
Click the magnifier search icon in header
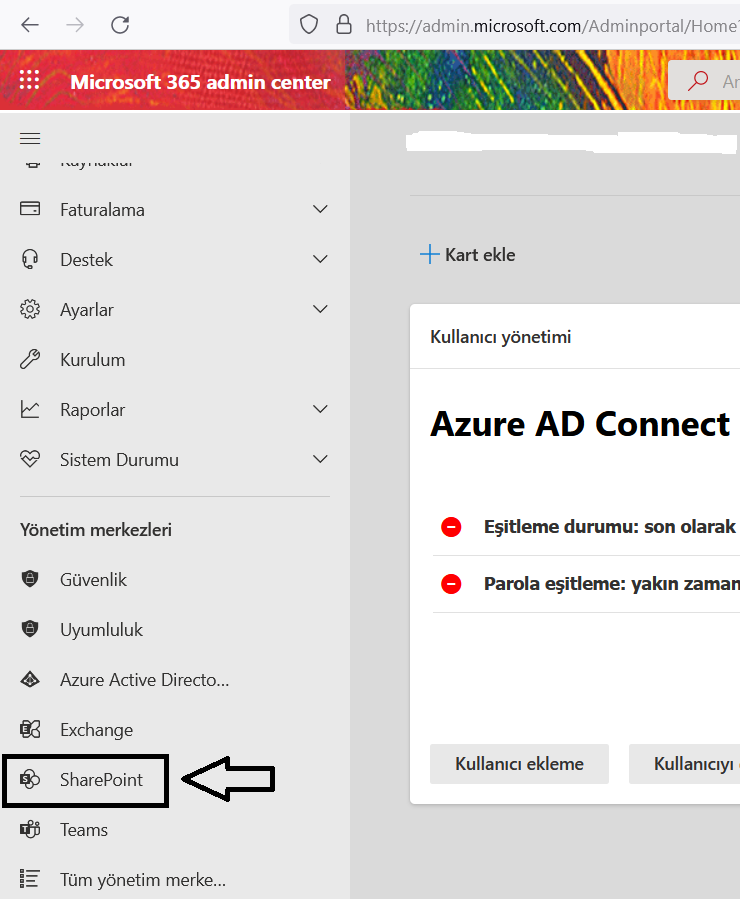point(698,80)
